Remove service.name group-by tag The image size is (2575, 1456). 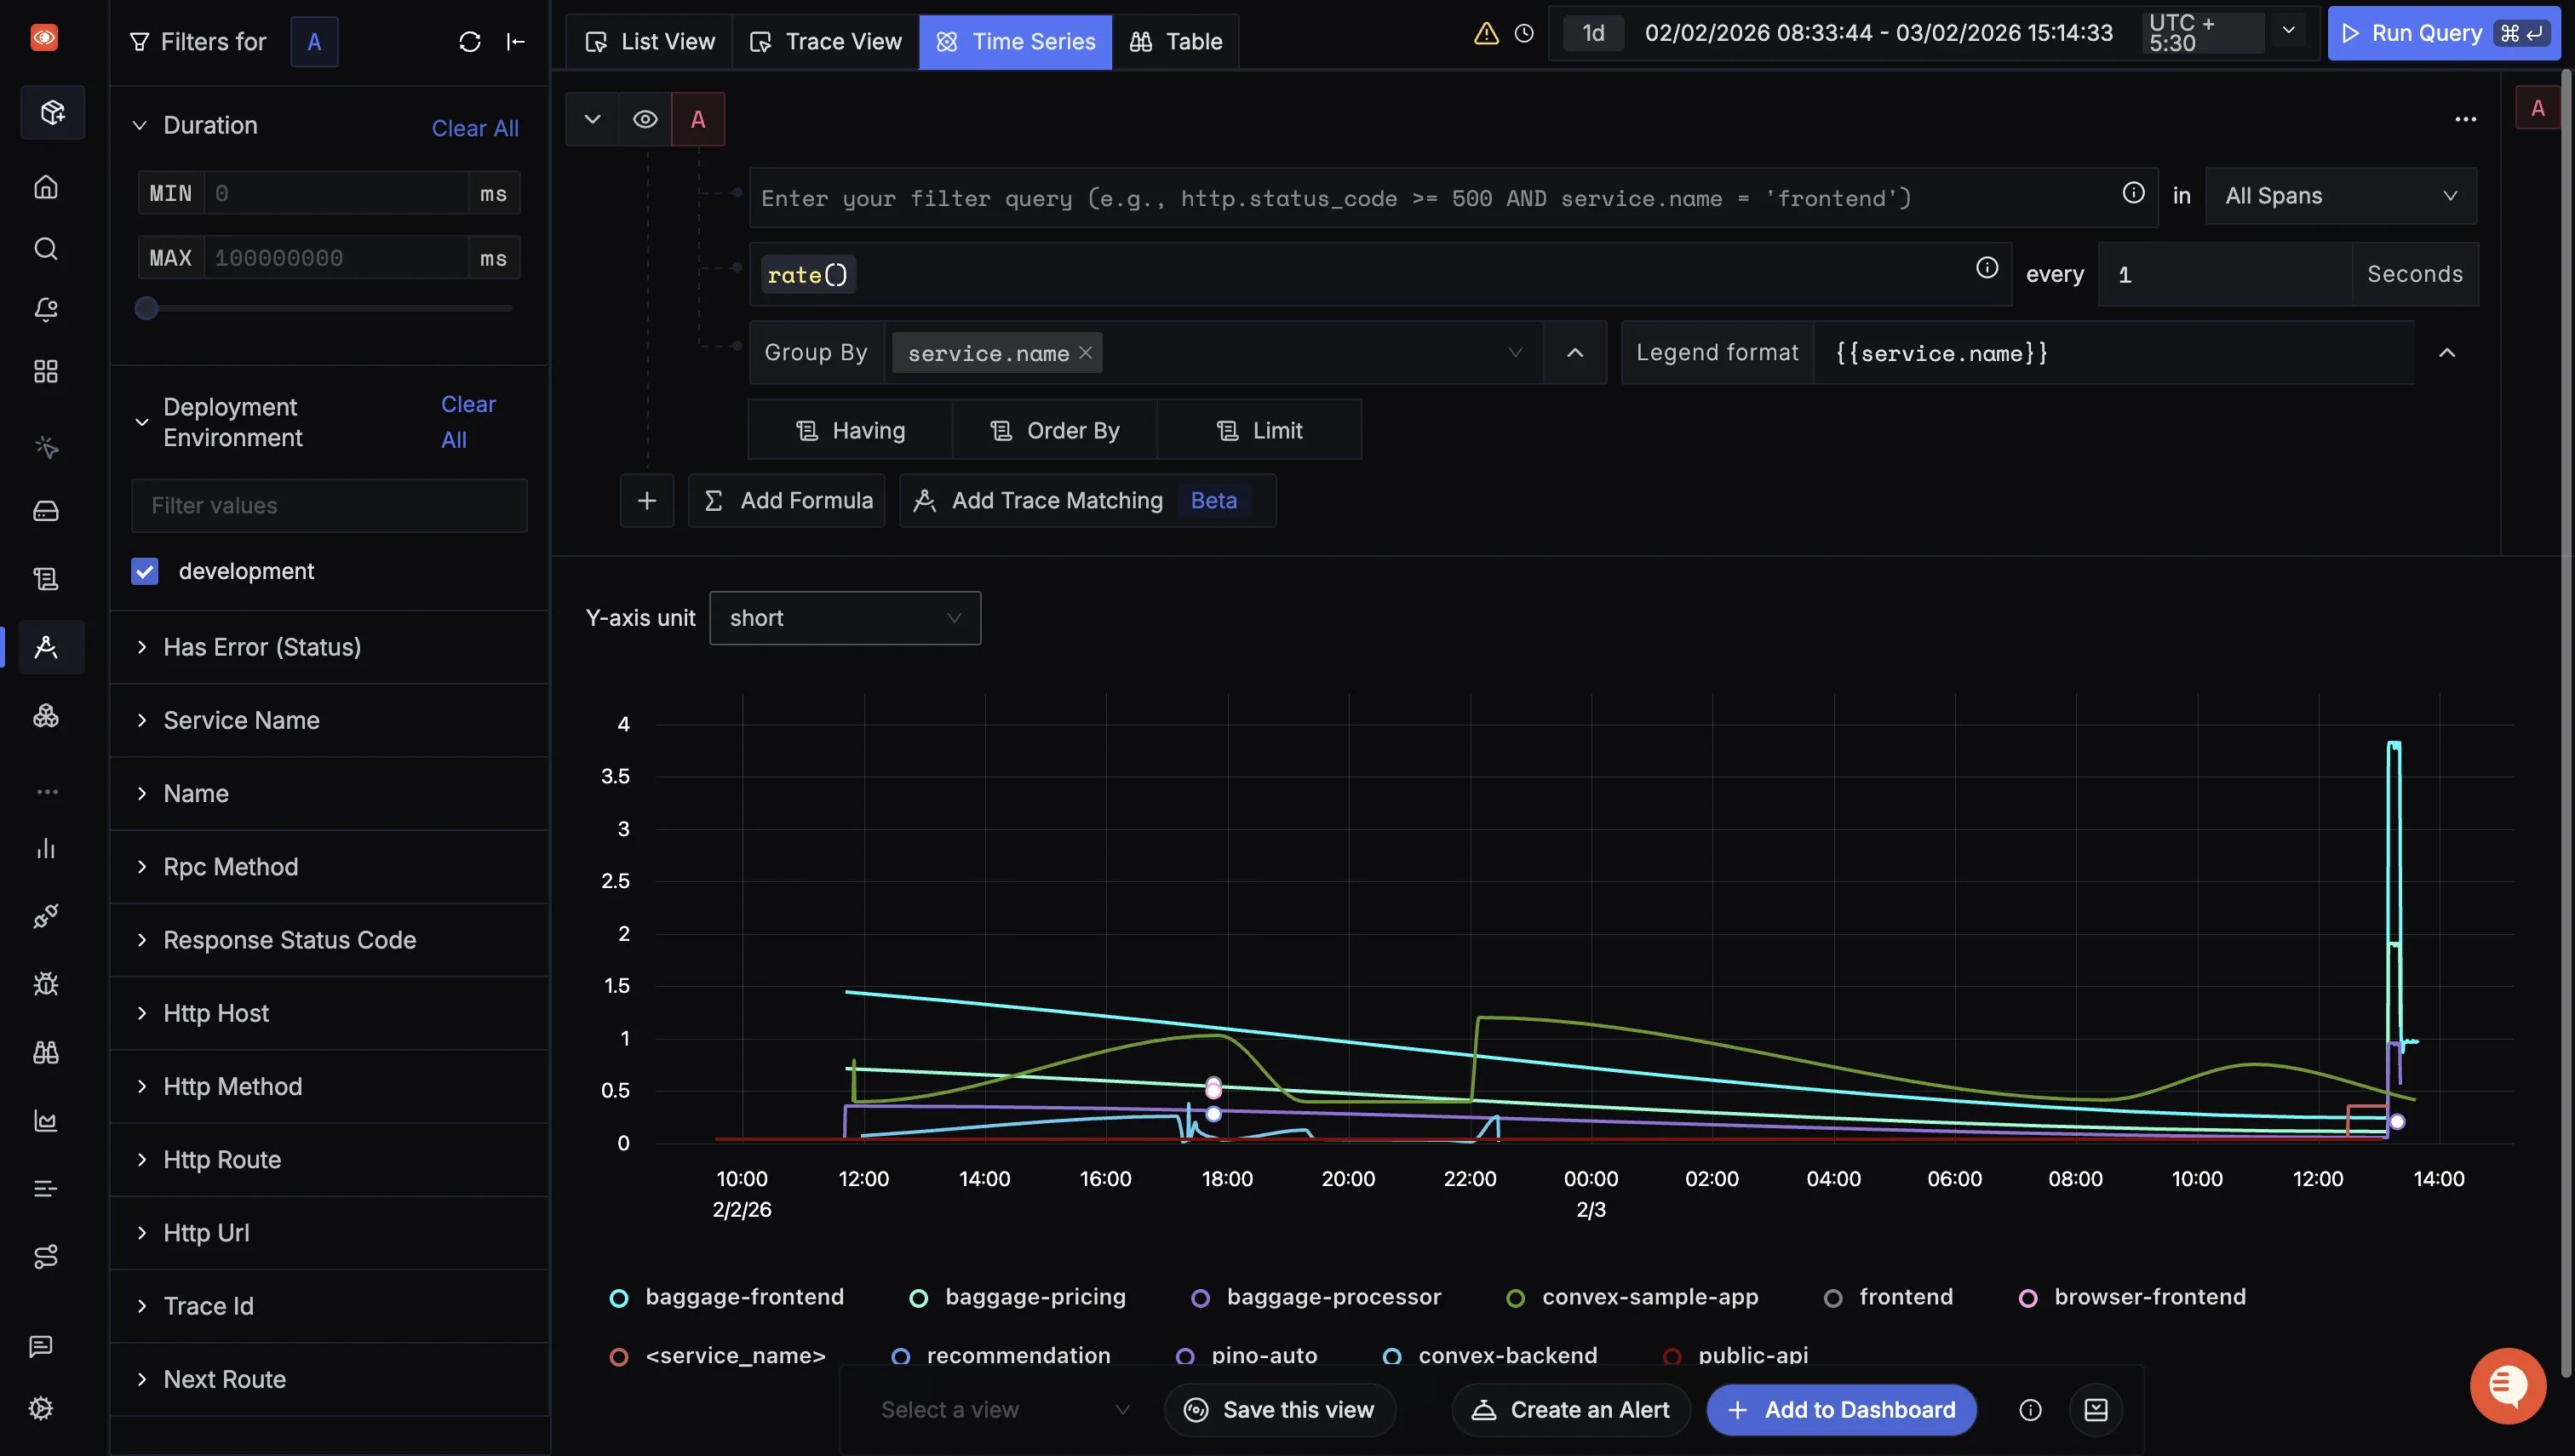(1085, 353)
